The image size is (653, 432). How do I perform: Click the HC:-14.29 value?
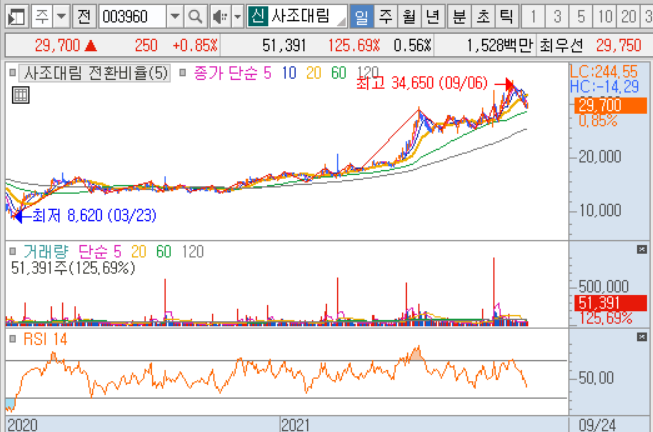[604, 87]
